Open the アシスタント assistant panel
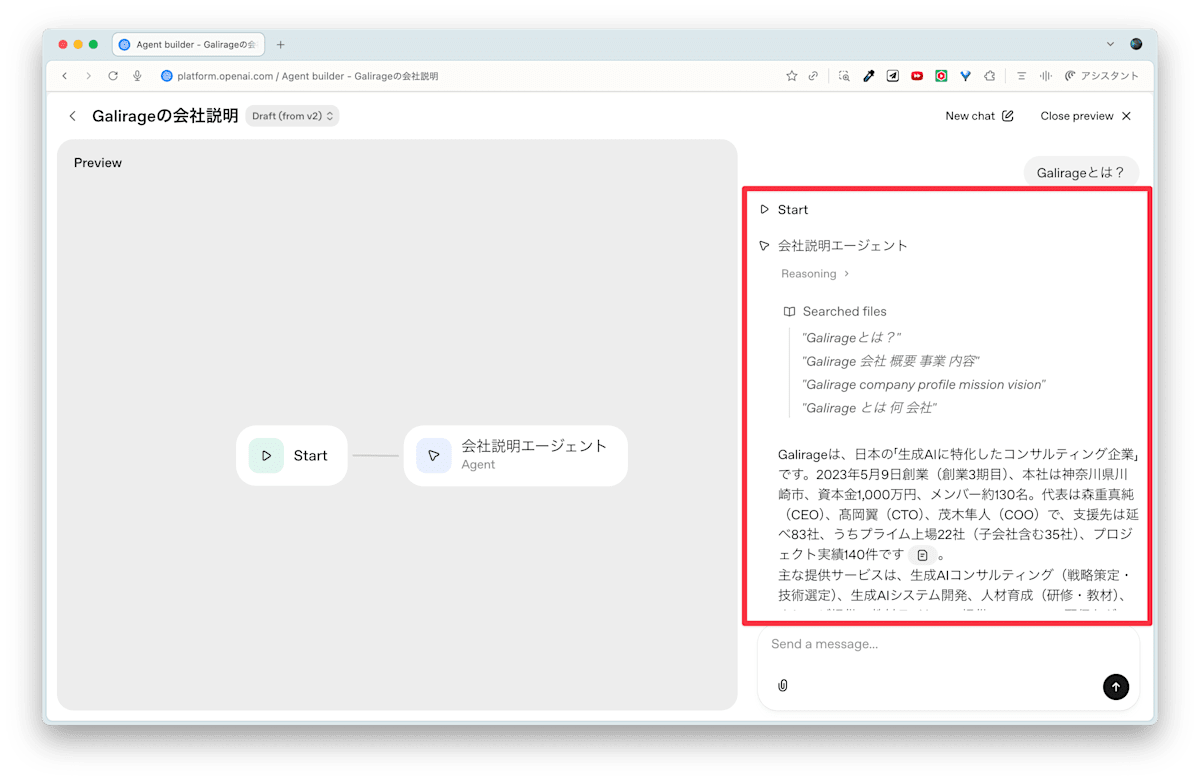The height and width of the screenshot is (781, 1200). tap(1102, 76)
